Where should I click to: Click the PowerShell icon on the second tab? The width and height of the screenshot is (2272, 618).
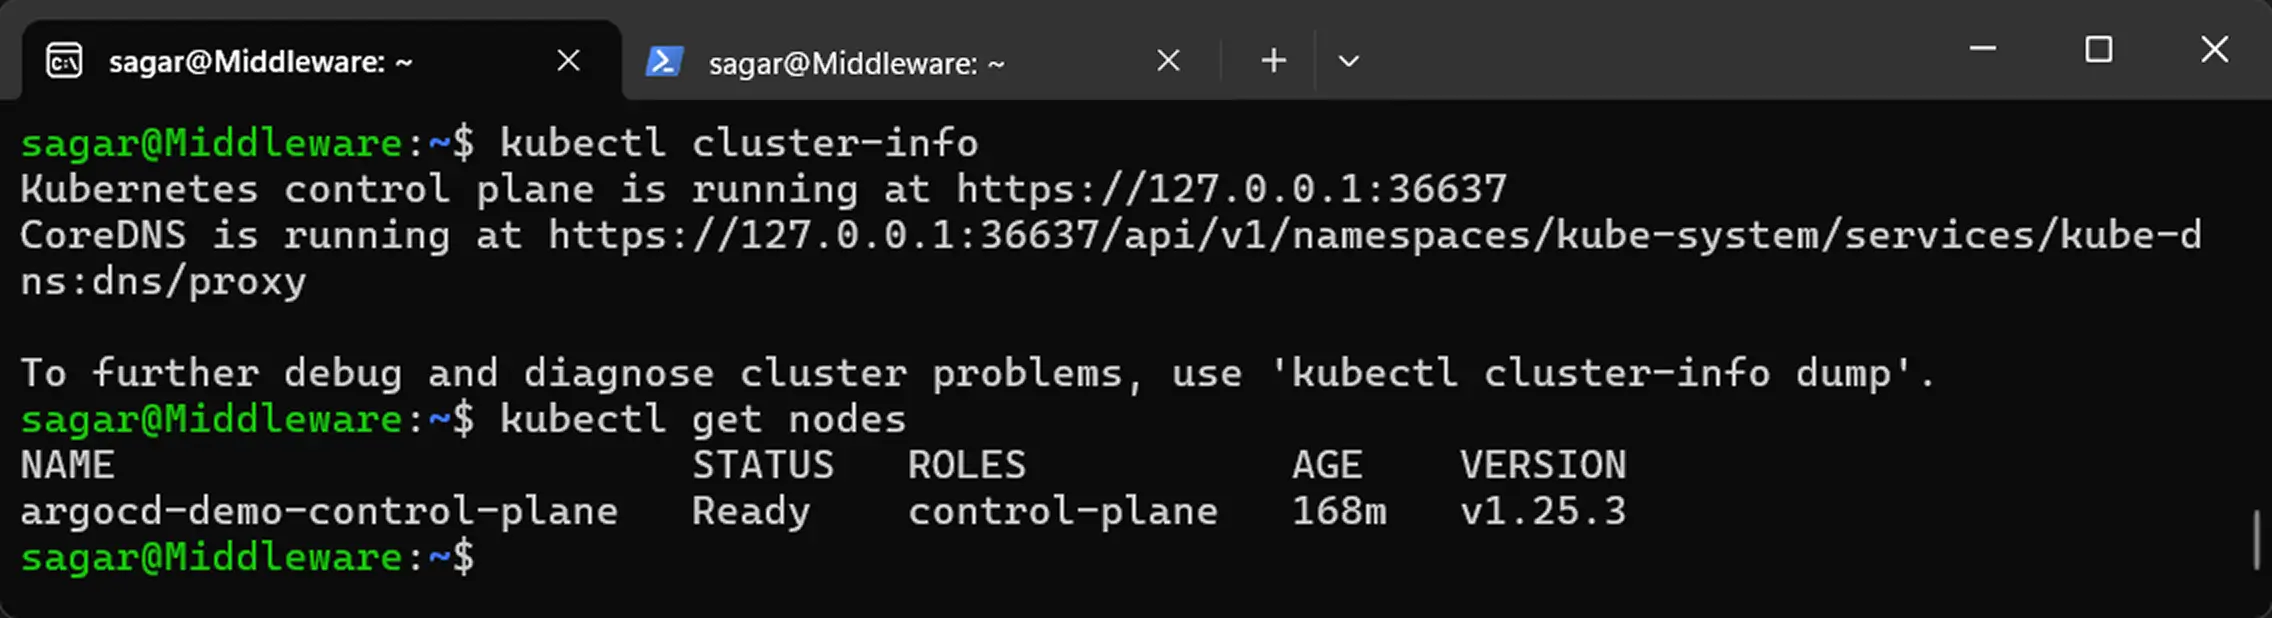664,61
